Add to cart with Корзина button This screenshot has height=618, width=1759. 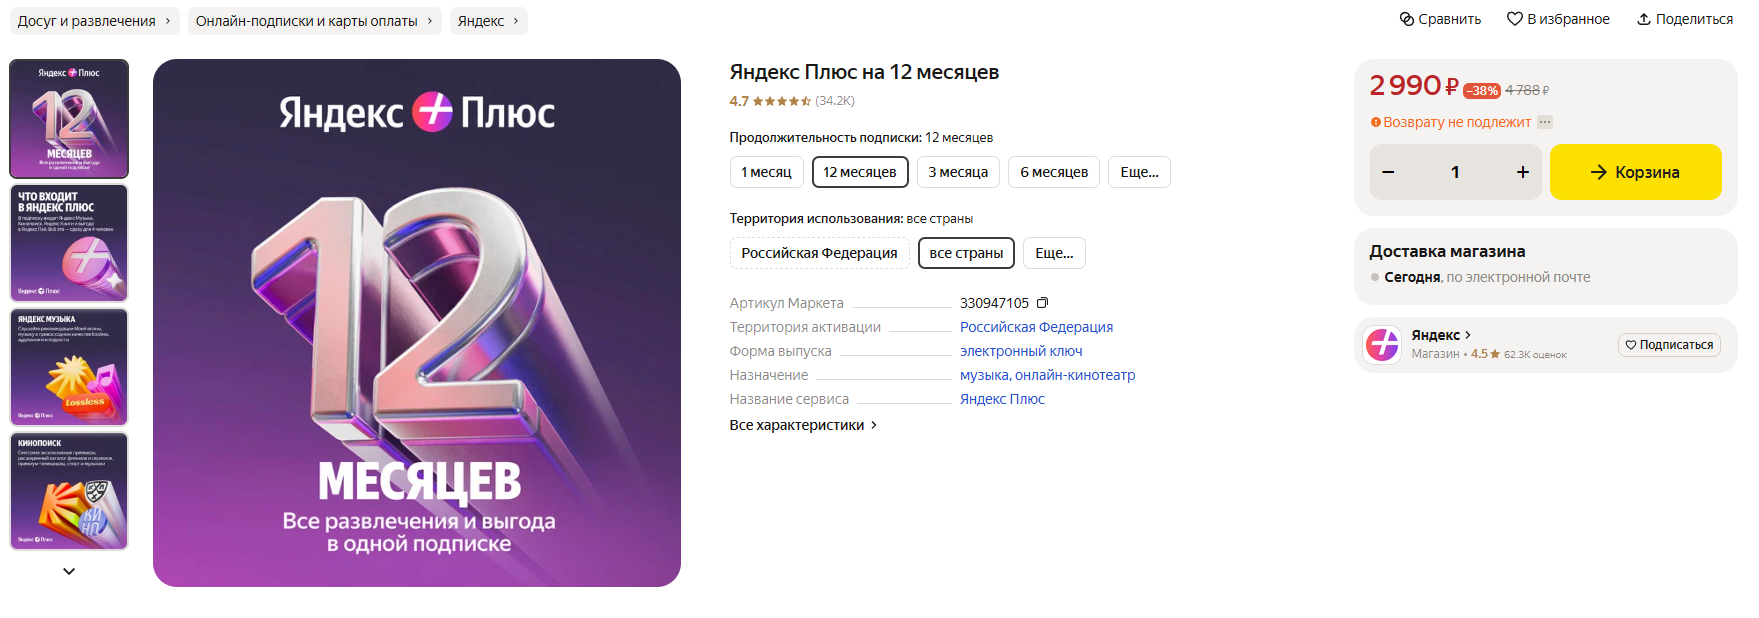click(1635, 172)
